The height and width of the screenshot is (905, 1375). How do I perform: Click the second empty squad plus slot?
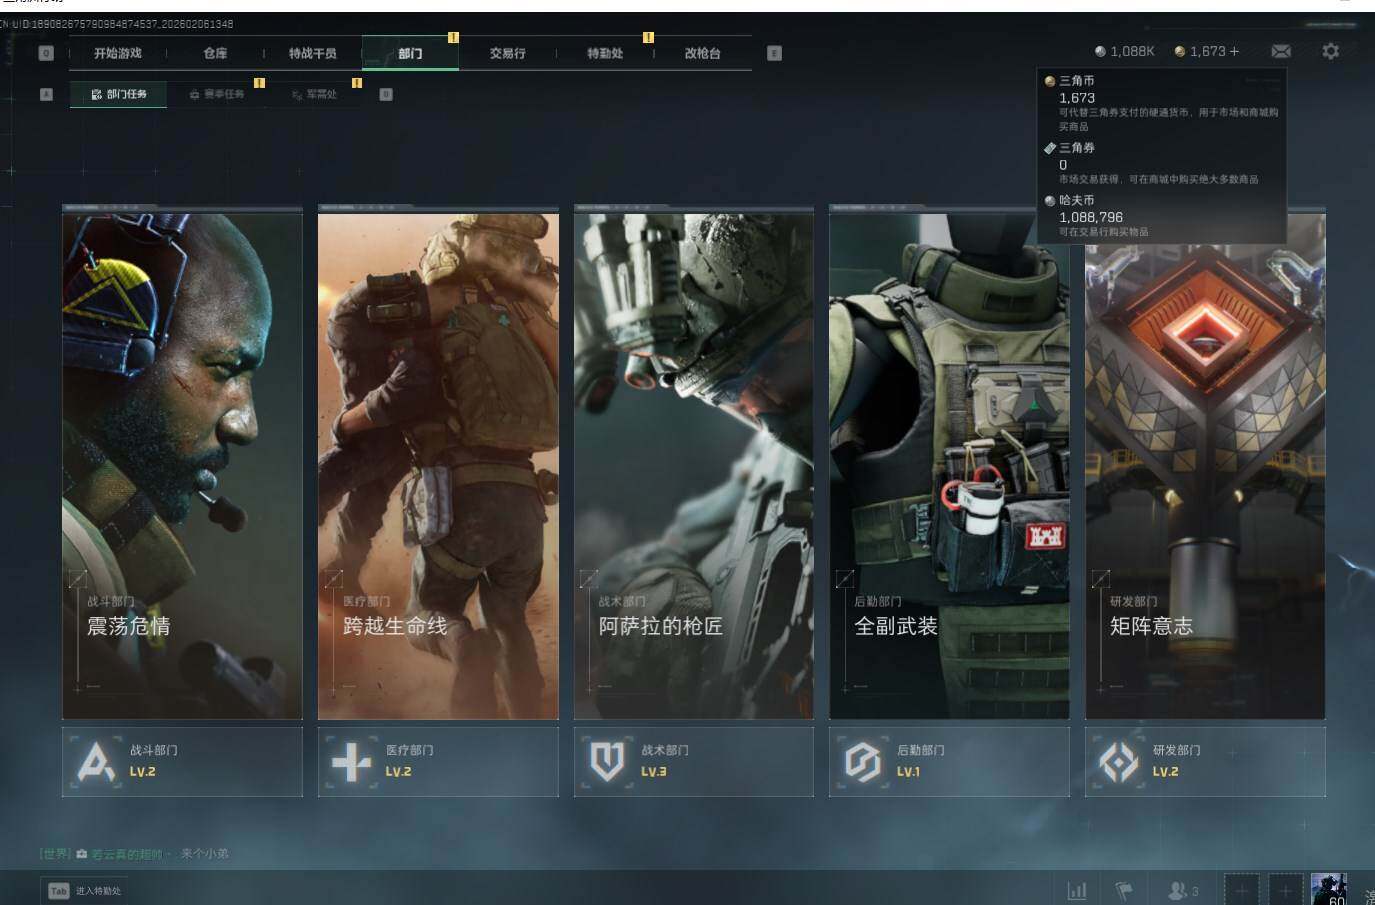point(1285,890)
